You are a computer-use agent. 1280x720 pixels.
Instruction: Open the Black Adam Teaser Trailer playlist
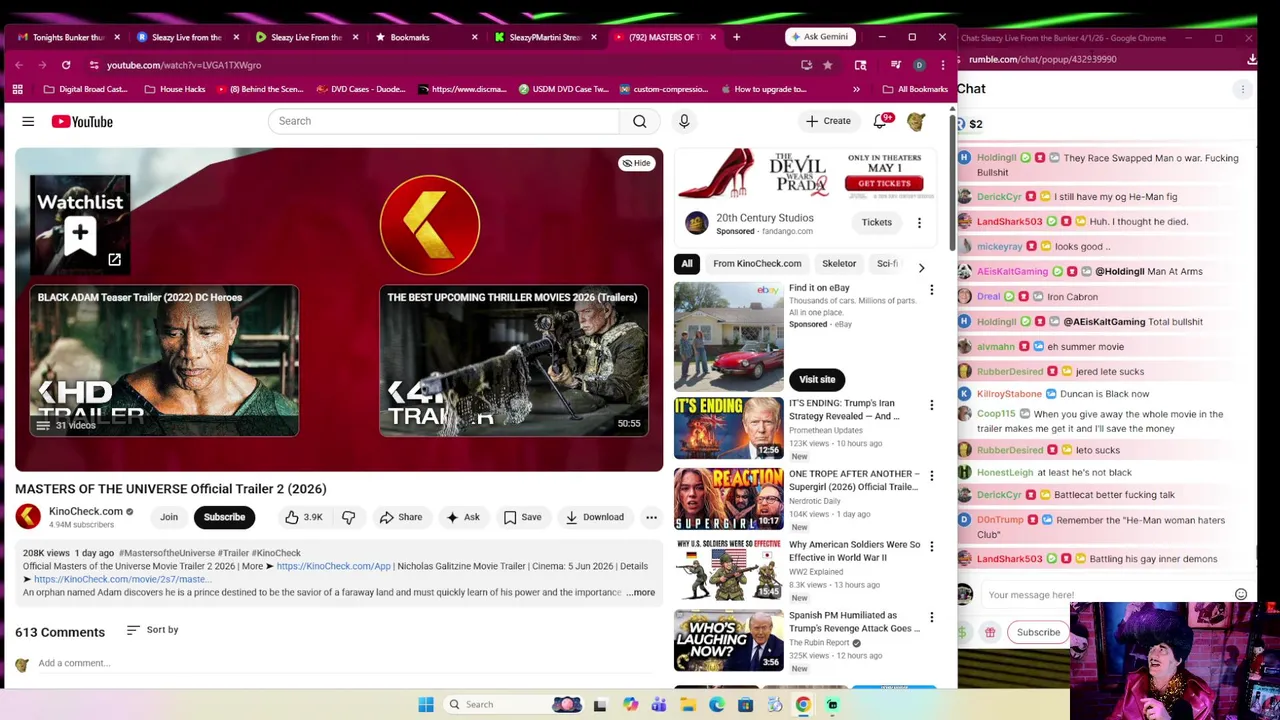[164, 361]
